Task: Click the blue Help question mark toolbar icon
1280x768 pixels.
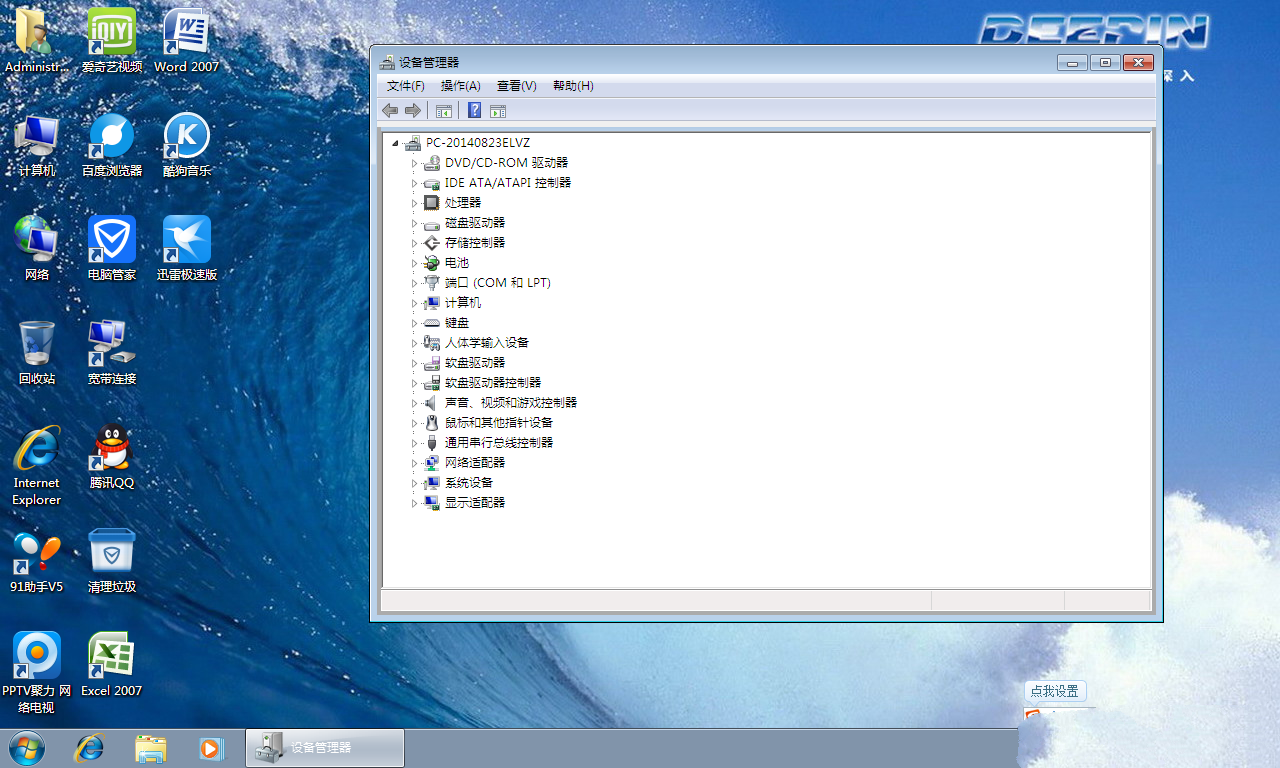Action: coord(475,111)
